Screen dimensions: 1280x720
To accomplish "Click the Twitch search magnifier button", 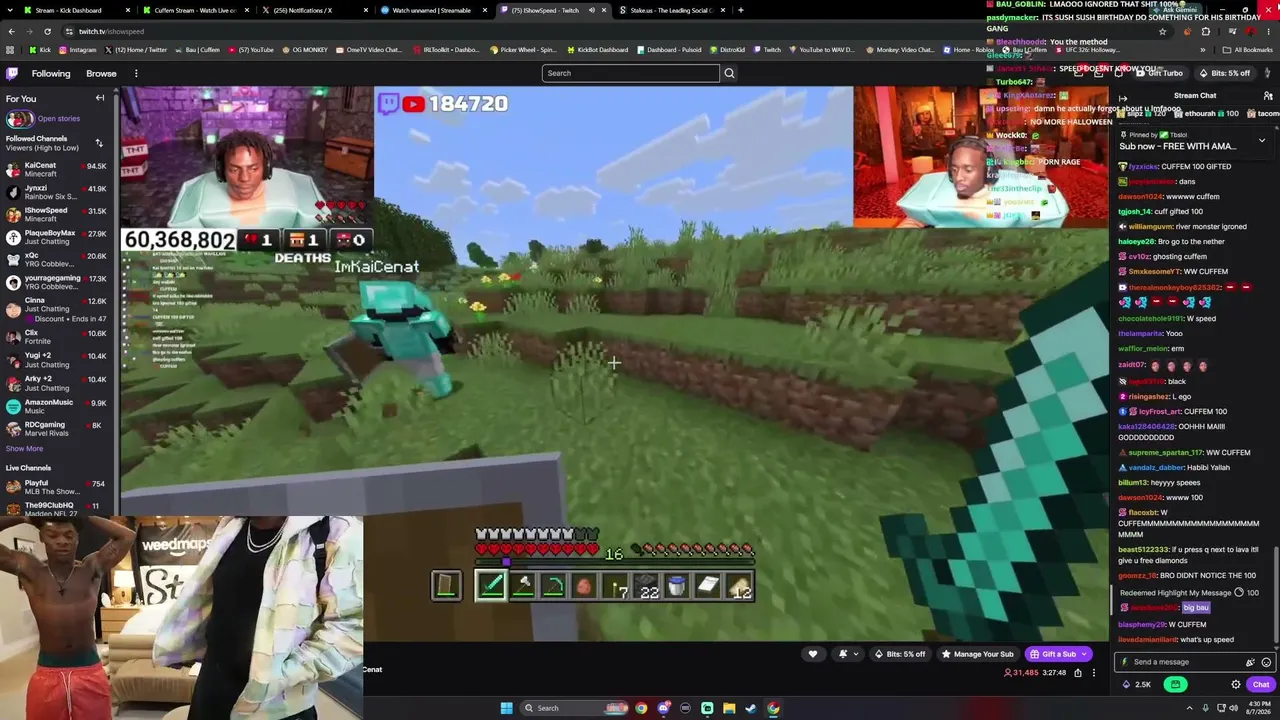I will [x=729, y=73].
